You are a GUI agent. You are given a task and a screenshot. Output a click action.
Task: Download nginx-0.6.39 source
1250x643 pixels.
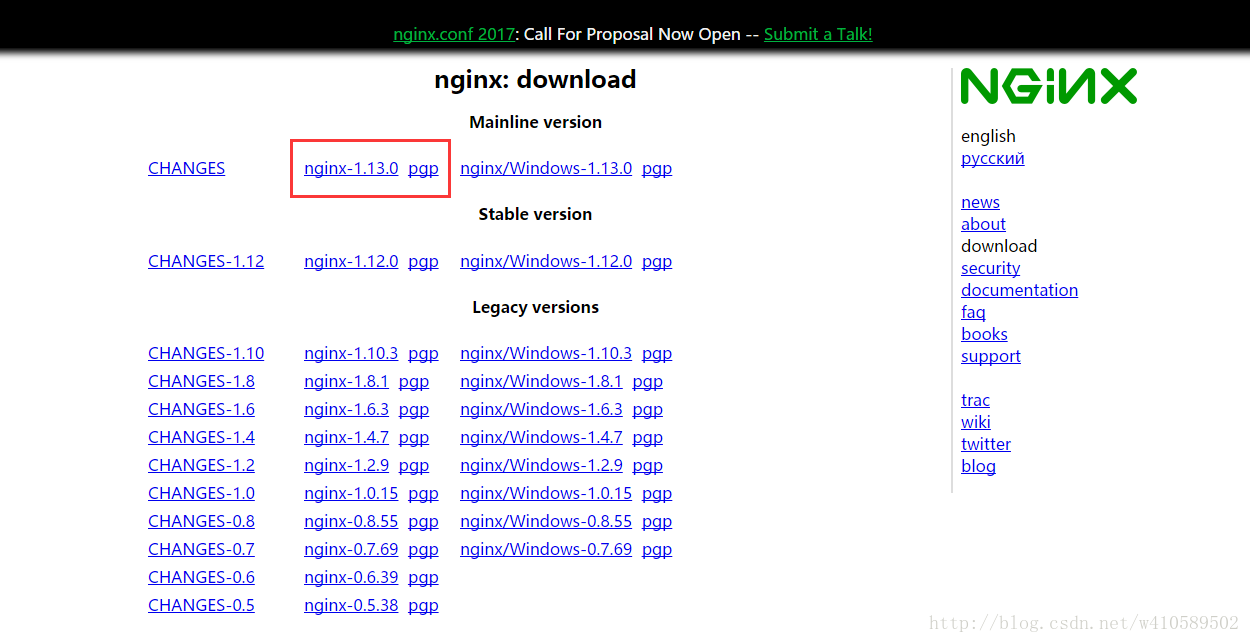(351, 577)
